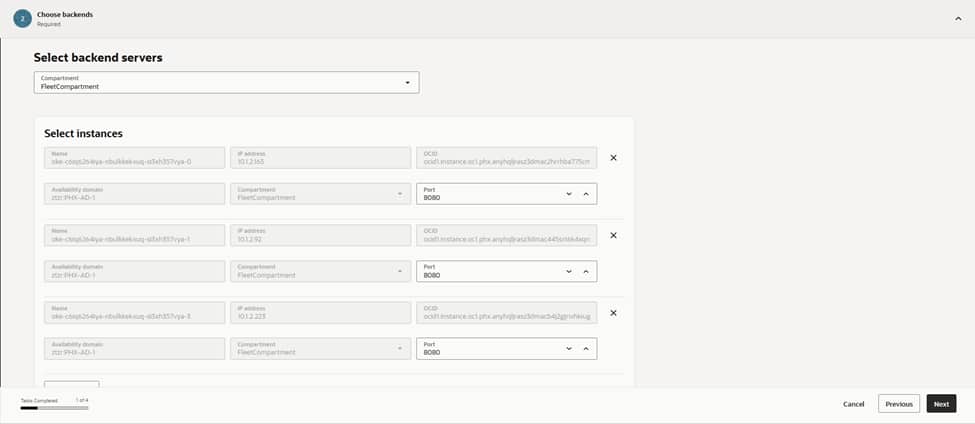
Task: Click Availability domain field of instance 10.1.2.223
Action: click(135, 349)
